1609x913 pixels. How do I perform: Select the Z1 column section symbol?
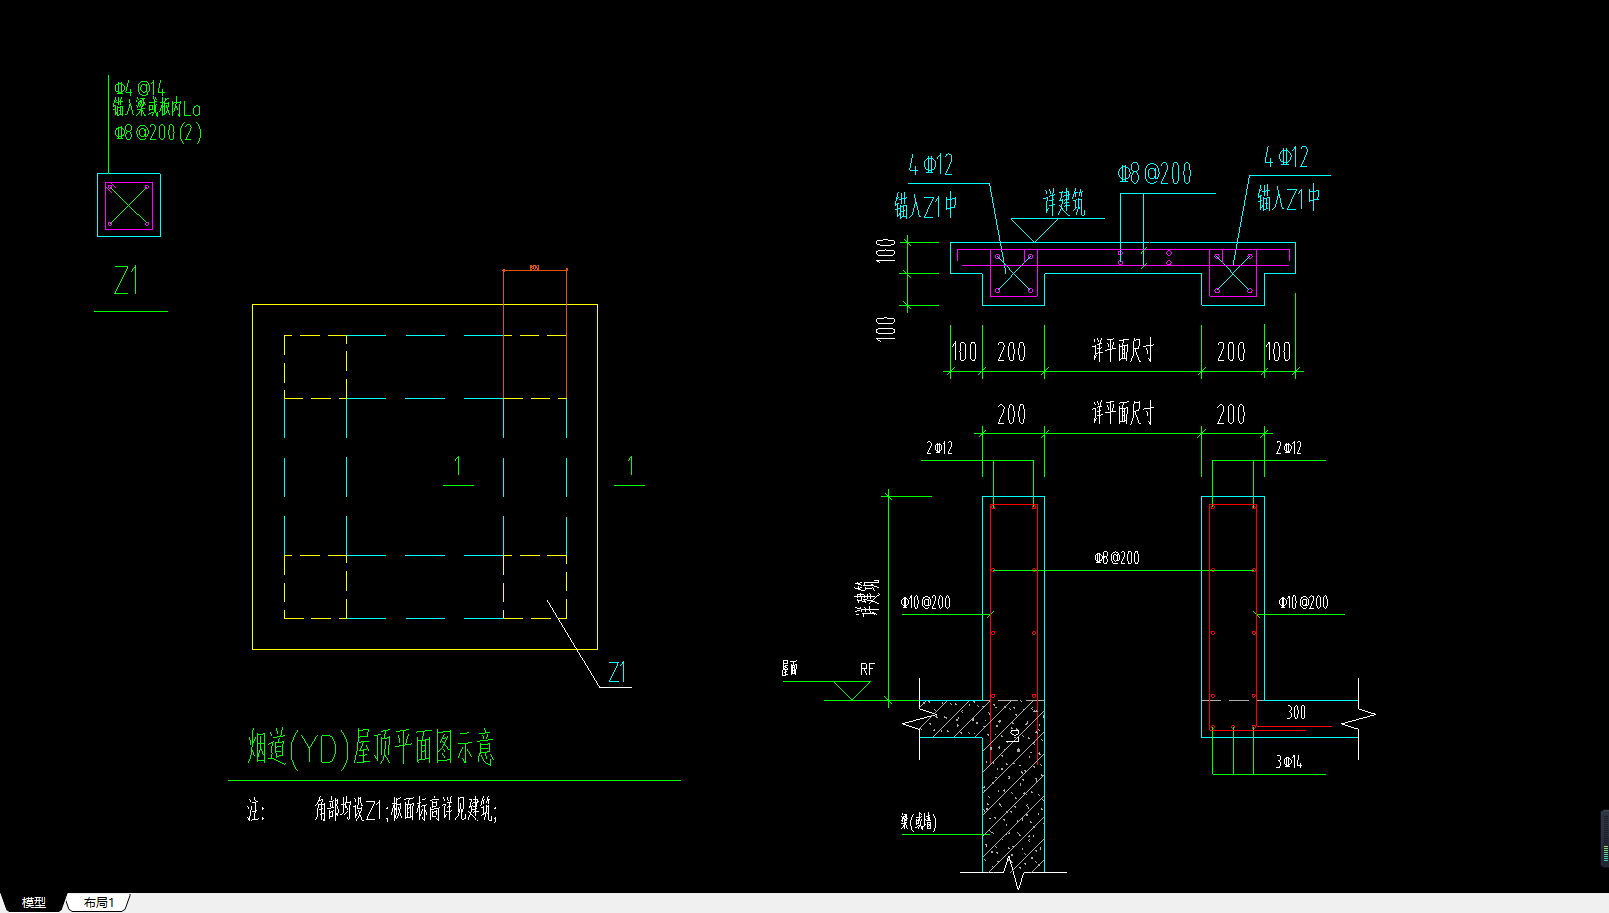coord(129,205)
